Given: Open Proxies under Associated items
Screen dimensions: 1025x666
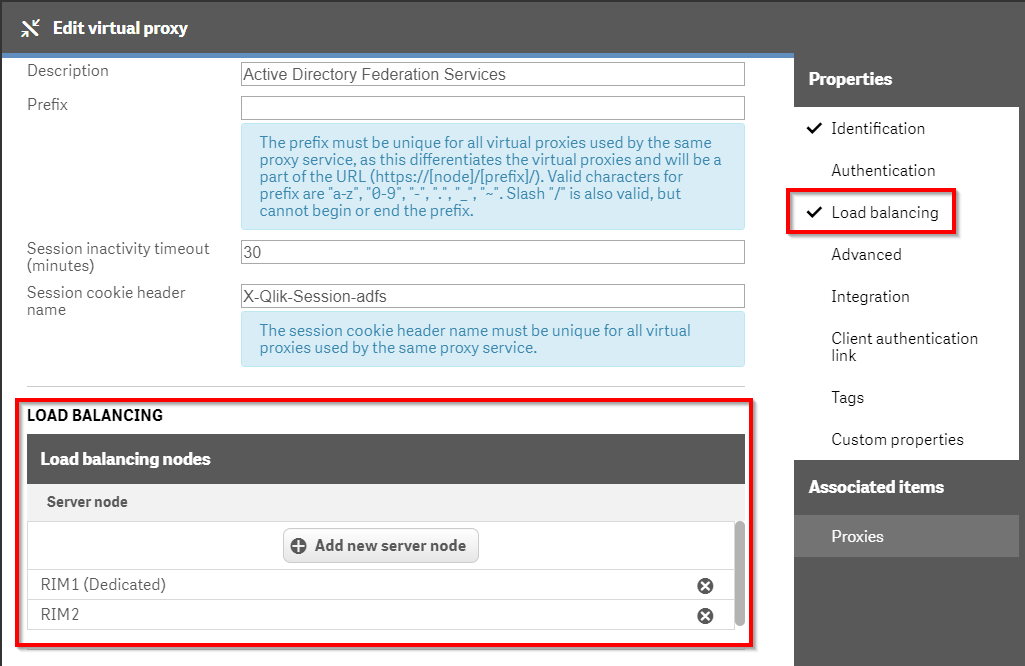Looking at the screenshot, I should [857, 536].
